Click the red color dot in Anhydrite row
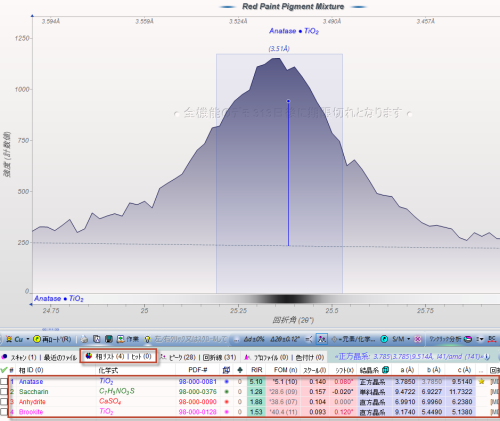Viewport: 500px width, 421px height. click(x=227, y=402)
